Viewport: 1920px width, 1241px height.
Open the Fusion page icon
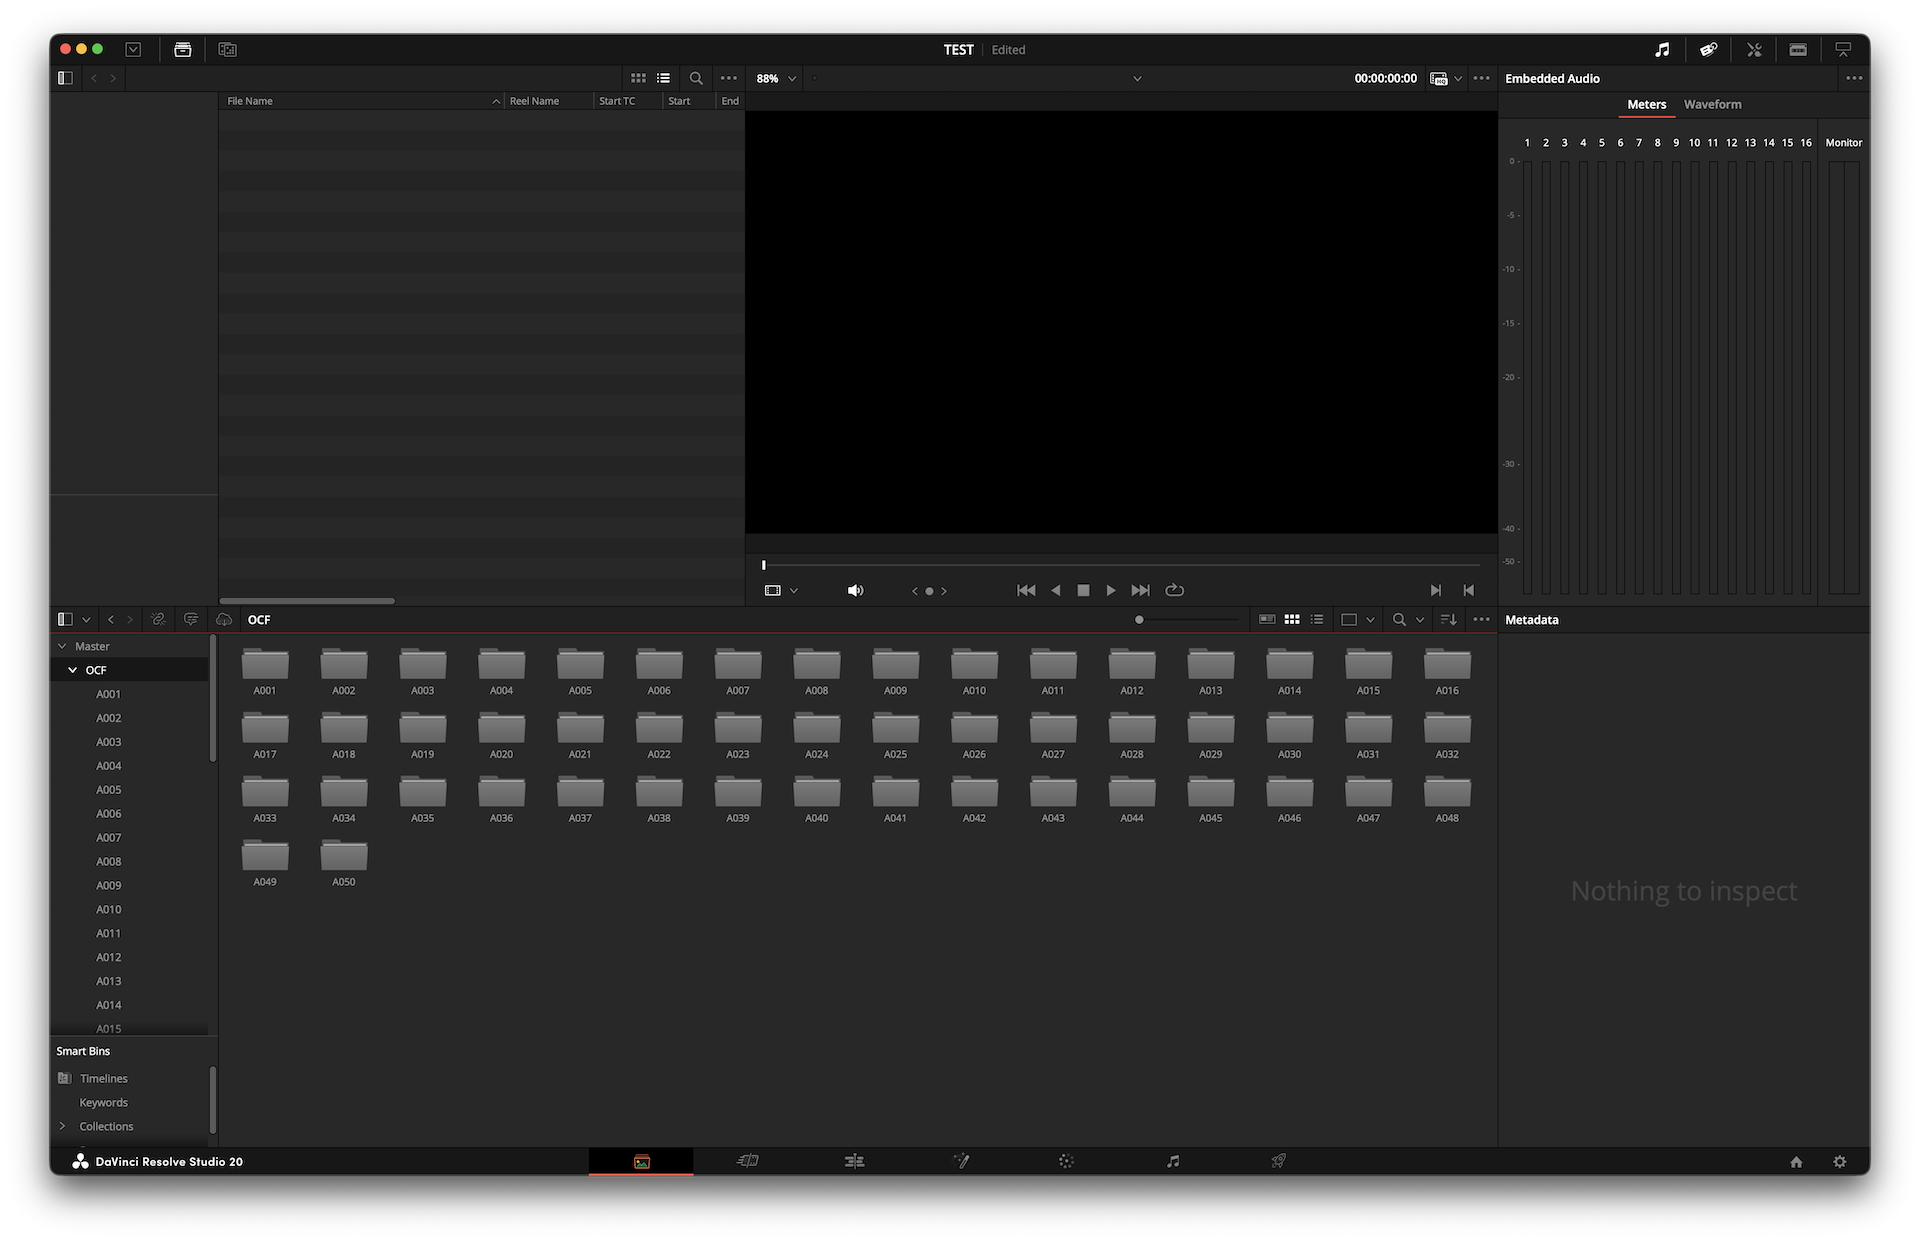click(x=961, y=1161)
